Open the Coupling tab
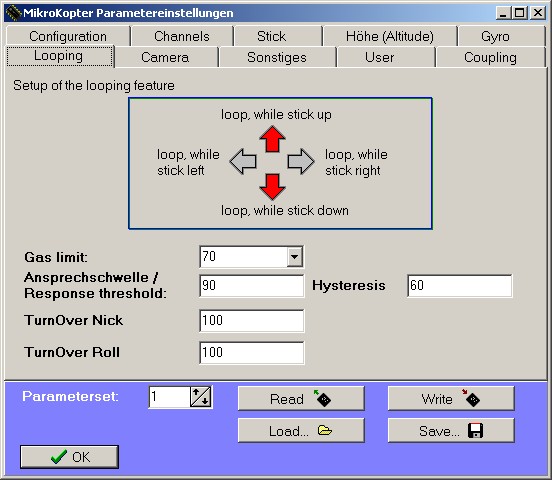The image size is (552, 480). pyautogui.click(x=490, y=57)
